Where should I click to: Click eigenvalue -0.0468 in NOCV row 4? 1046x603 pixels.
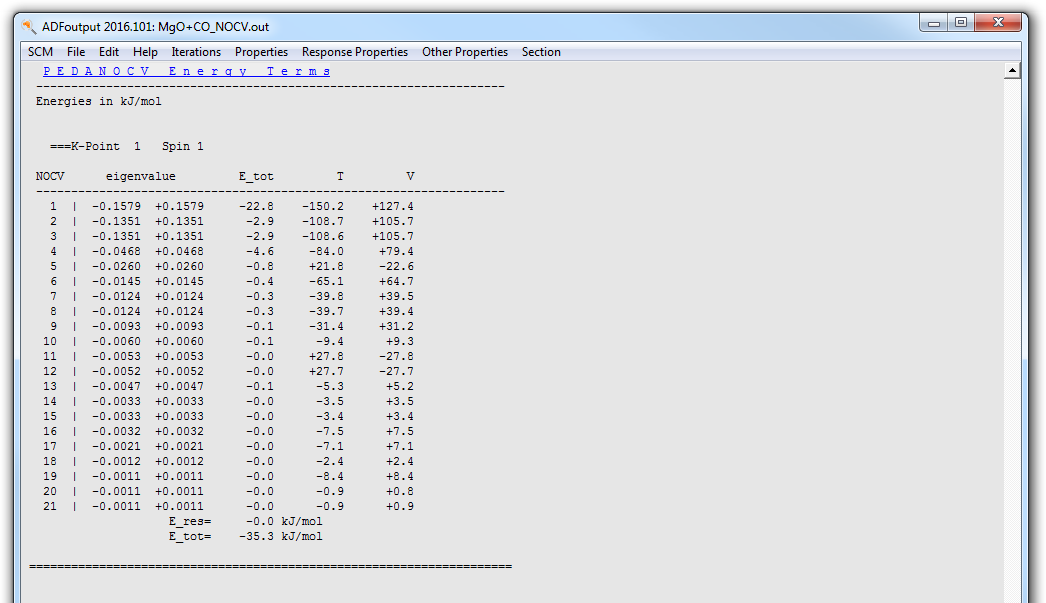(x=116, y=251)
